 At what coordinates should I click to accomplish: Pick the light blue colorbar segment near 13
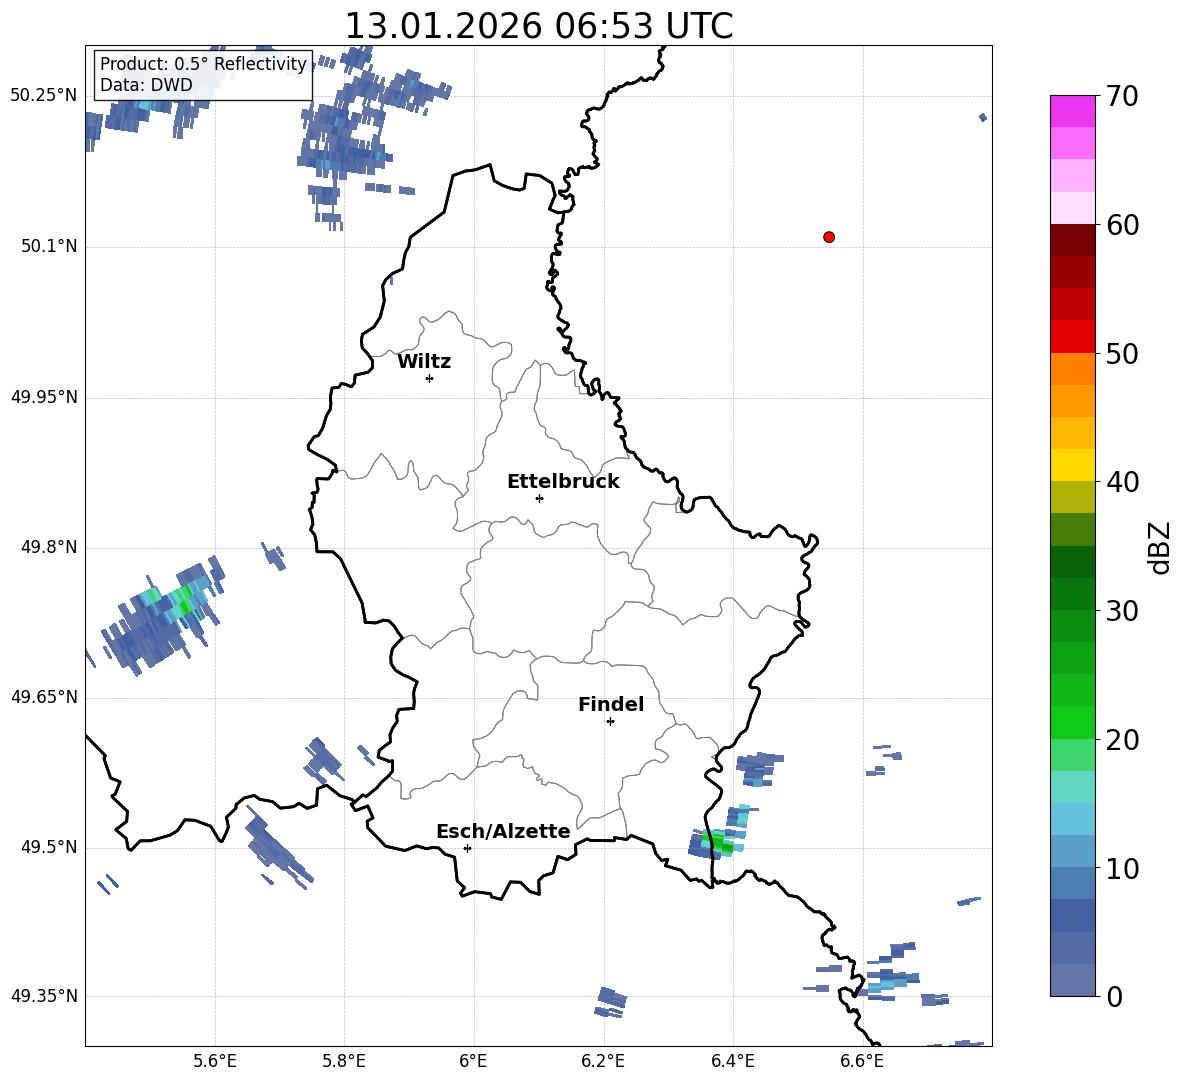1072,819
